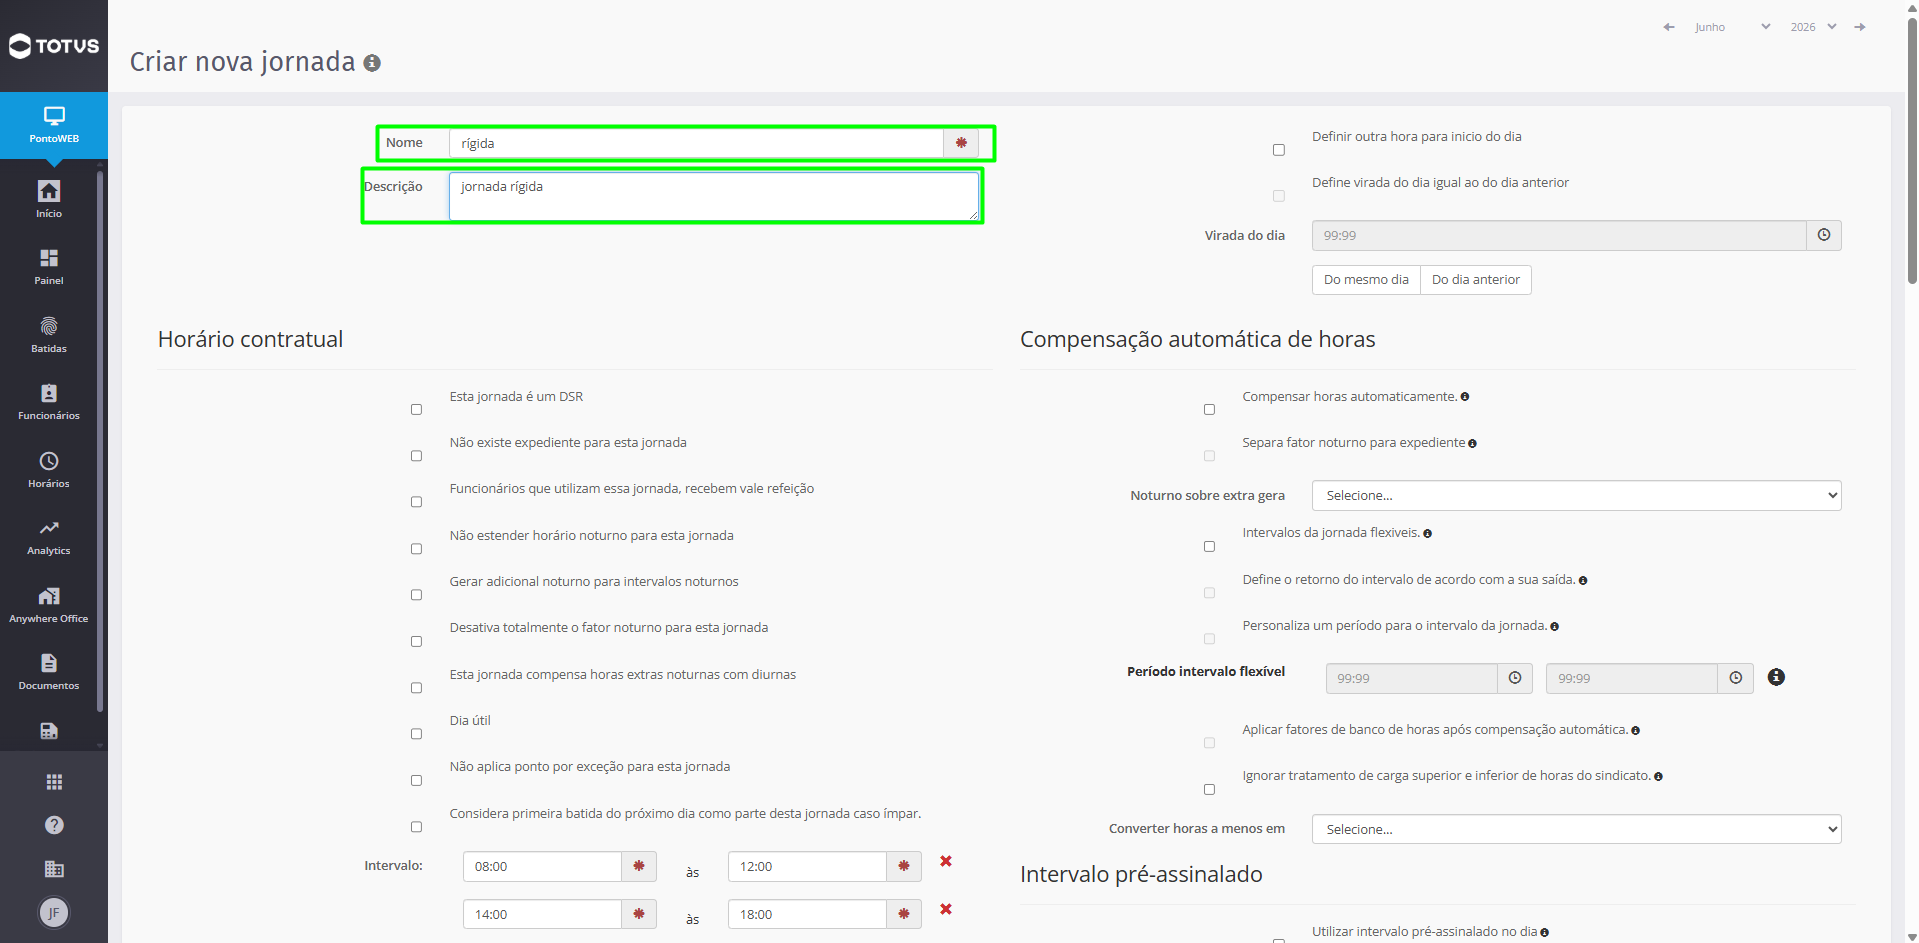Enable Compensar horas automaticamente
Viewport: 1919px width, 943px height.
pyautogui.click(x=1209, y=410)
